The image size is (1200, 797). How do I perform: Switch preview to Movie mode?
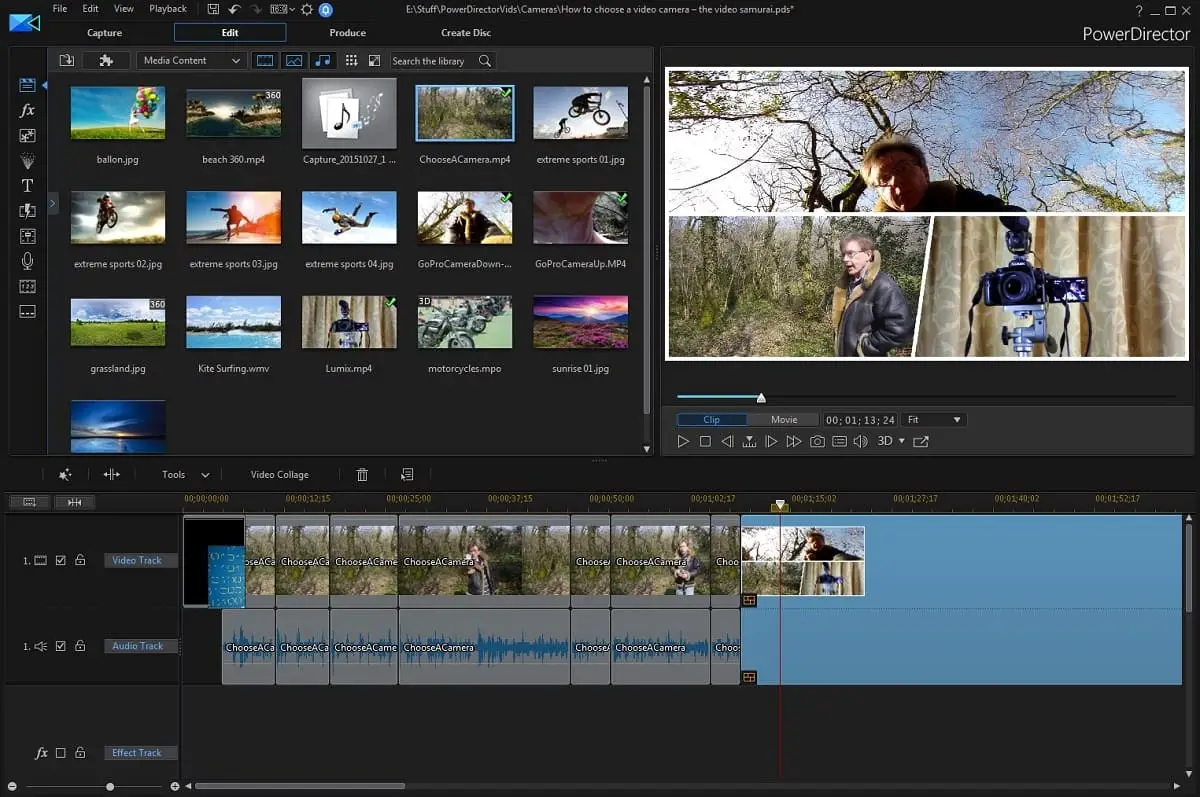click(784, 420)
